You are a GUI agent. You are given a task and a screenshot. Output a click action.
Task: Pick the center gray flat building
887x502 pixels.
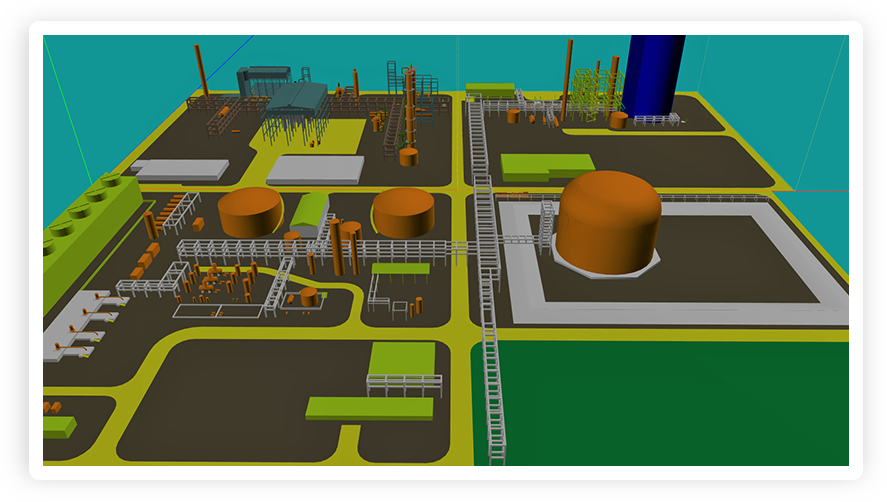[x=315, y=170]
